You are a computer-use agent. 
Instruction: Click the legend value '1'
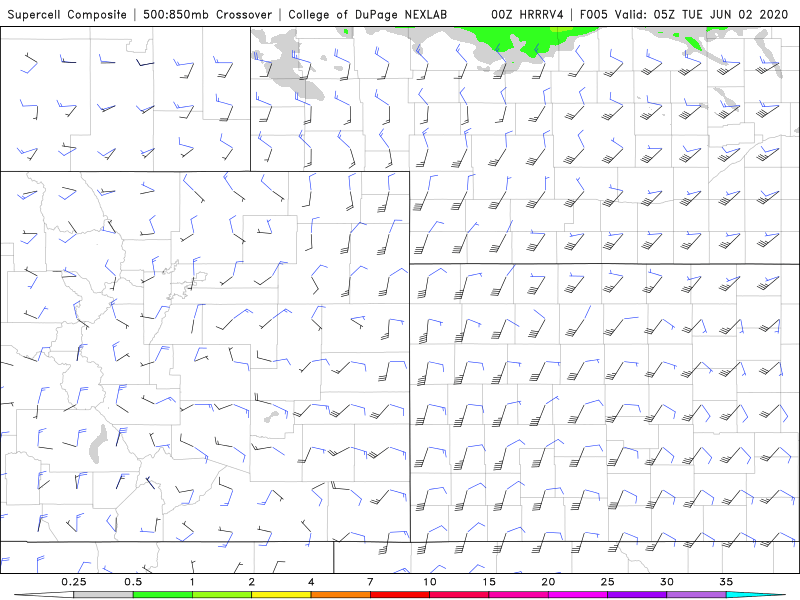pos(192,582)
